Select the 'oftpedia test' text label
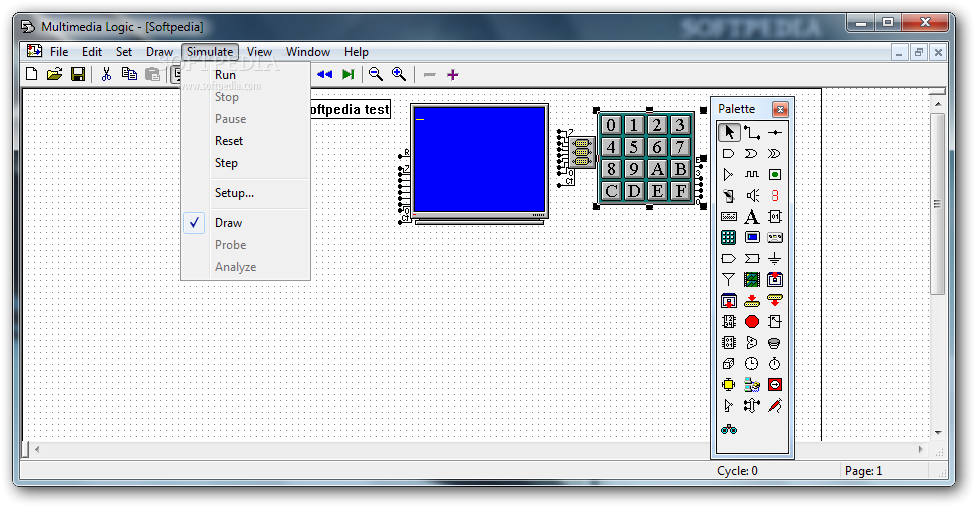This screenshot has height=507, width=976. coord(350,109)
